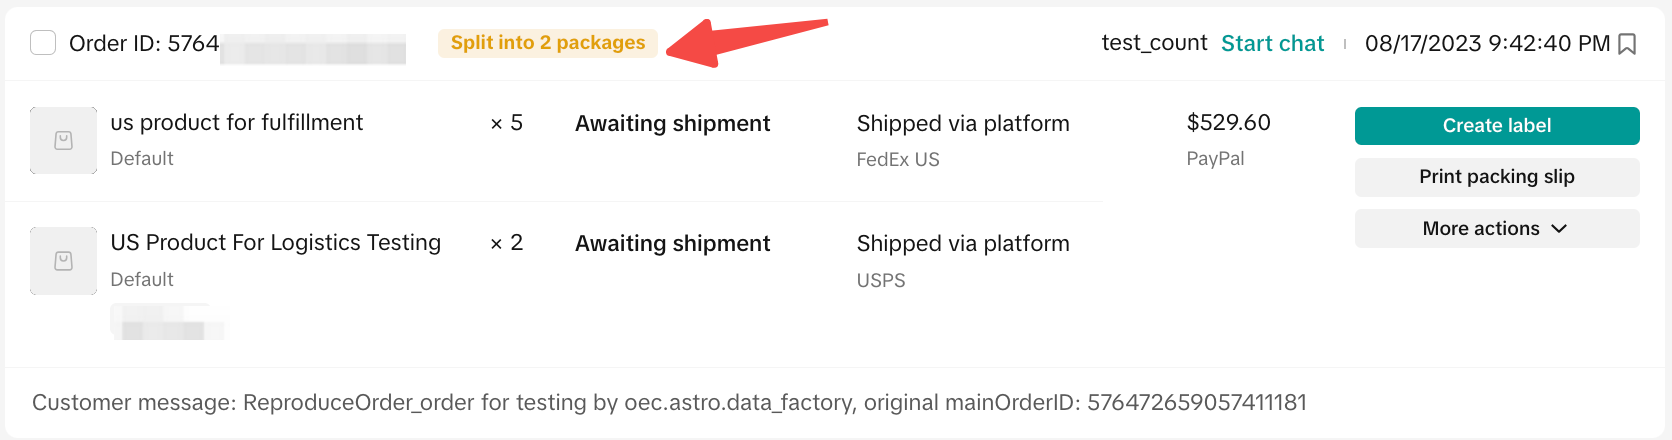Click the USPS shipping carrier text
Screen dimensions: 1672x440
click(x=881, y=281)
